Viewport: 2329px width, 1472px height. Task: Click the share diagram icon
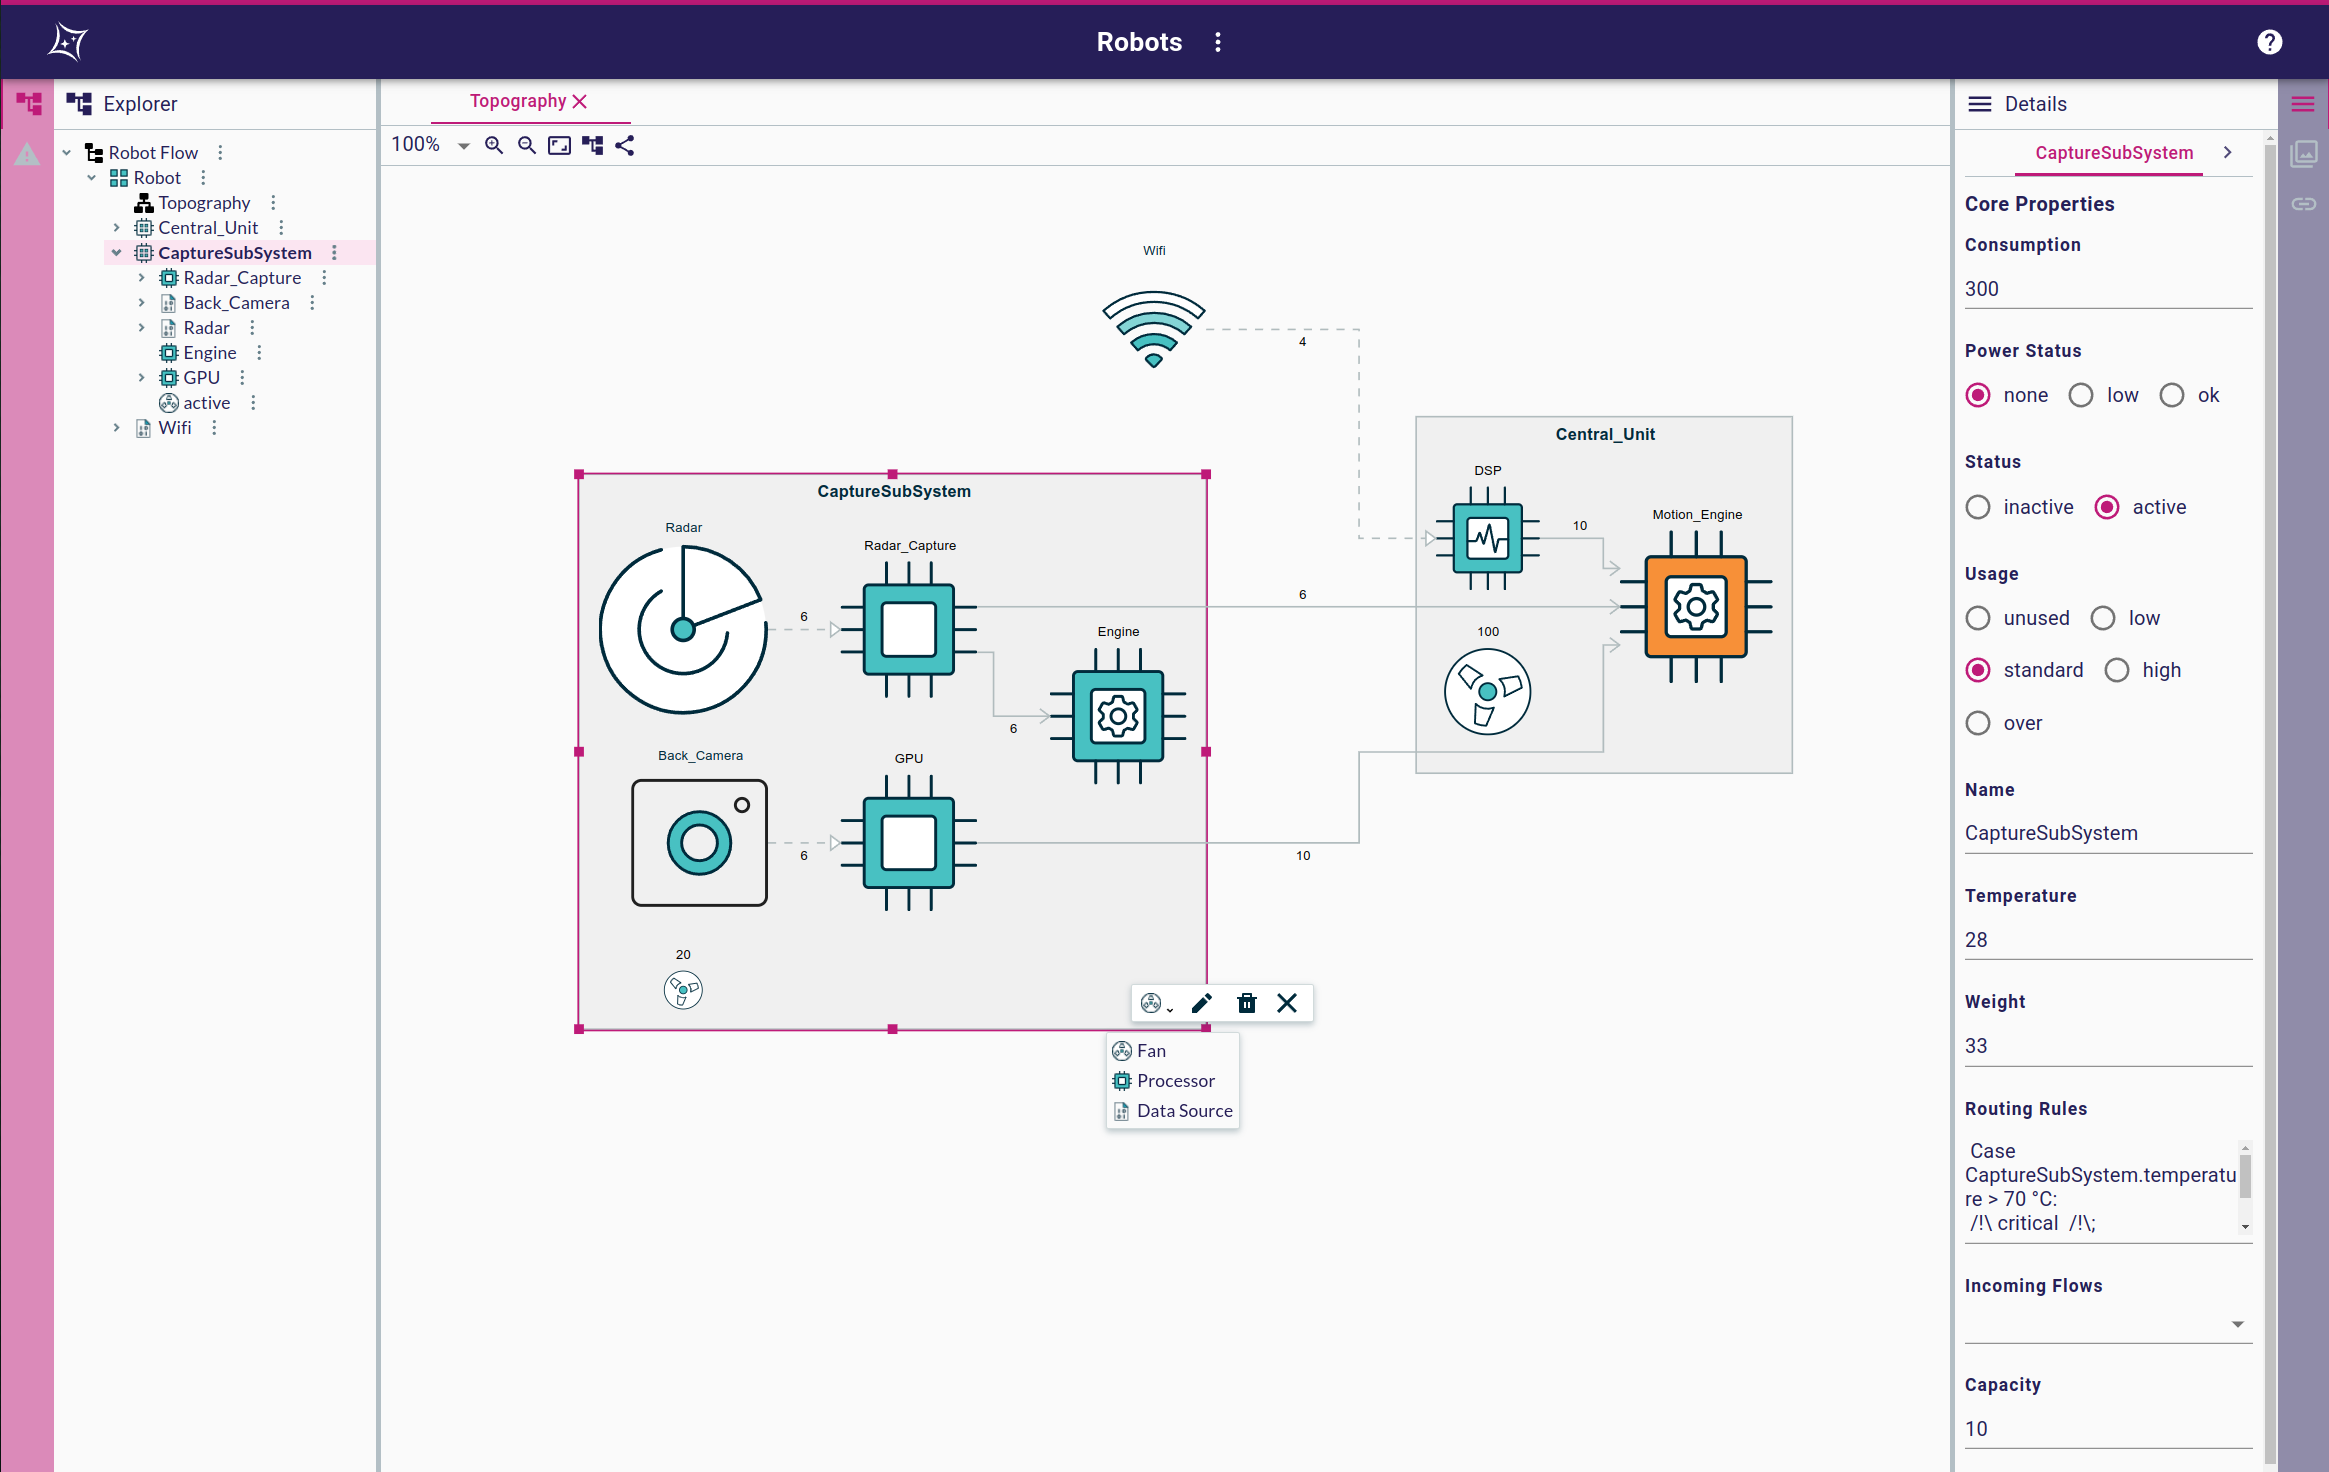click(x=625, y=145)
